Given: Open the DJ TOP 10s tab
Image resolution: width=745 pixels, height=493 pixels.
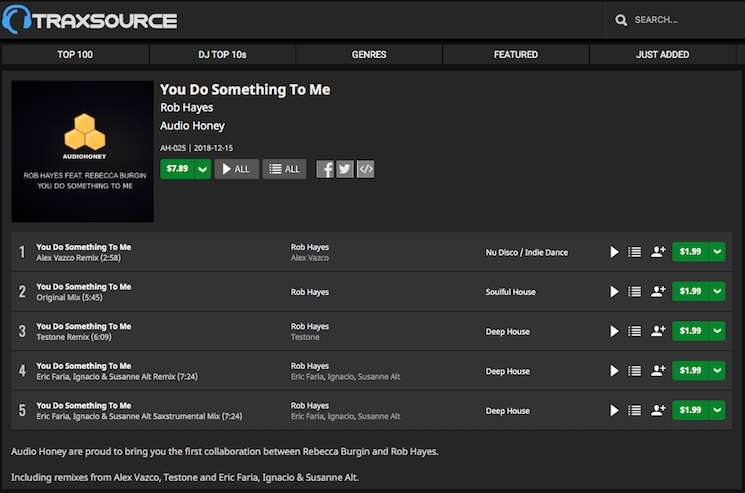Looking at the screenshot, I should pos(222,55).
